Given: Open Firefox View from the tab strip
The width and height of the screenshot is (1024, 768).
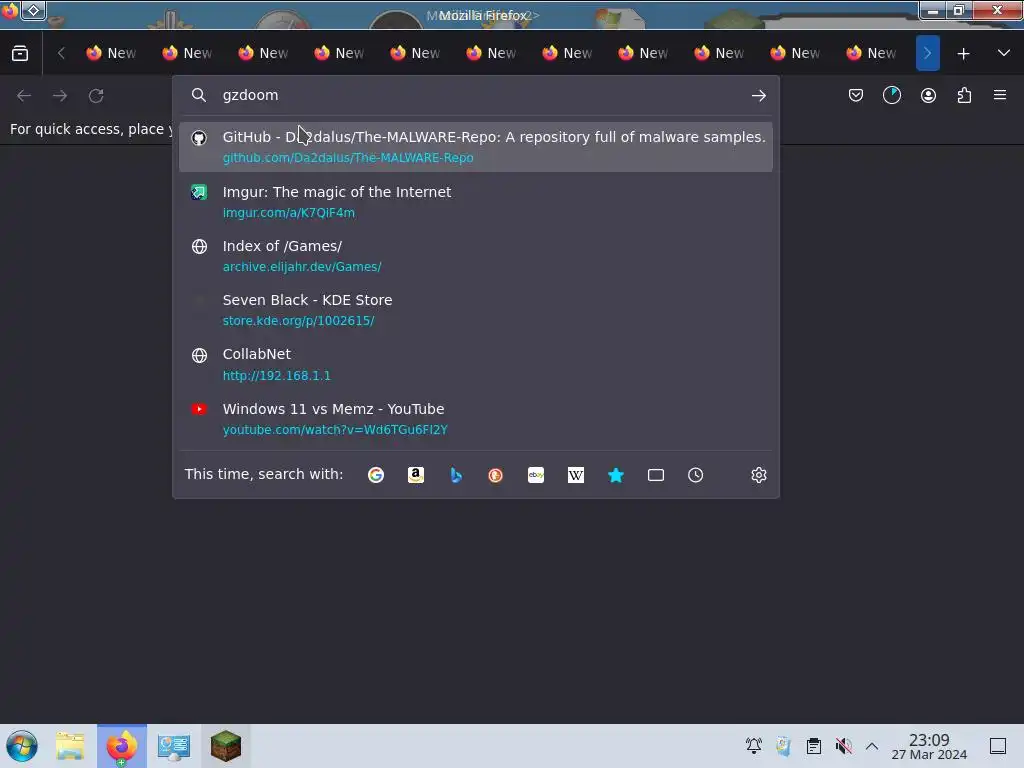Looking at the screenshot, I should click(x=20, y=53).
